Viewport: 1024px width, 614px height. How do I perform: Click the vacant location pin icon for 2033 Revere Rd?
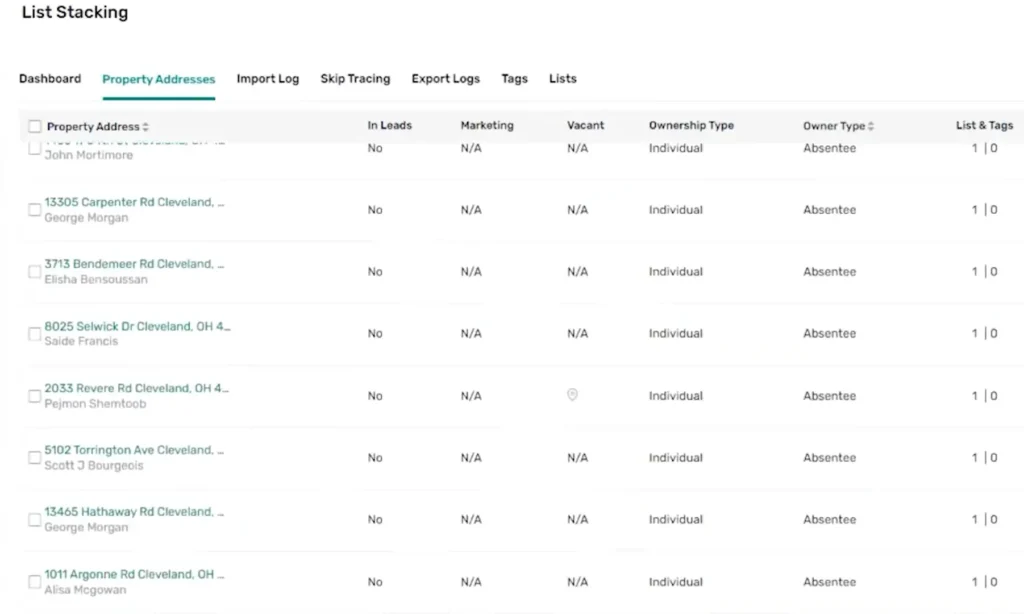(572, 395)
